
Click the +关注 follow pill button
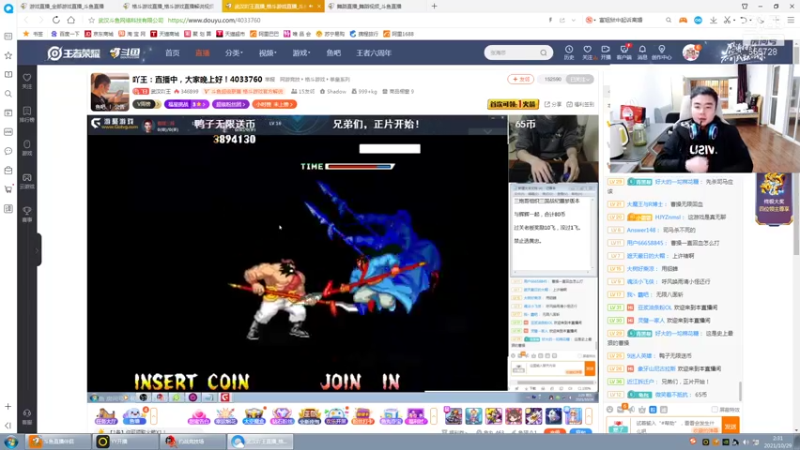tap(520, 79)
